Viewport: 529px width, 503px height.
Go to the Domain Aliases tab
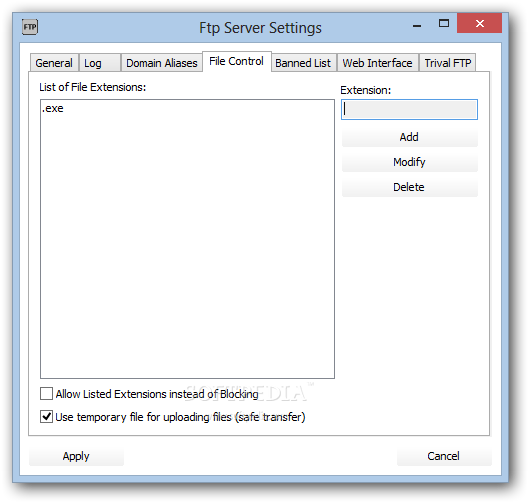(x=162, y=63)
